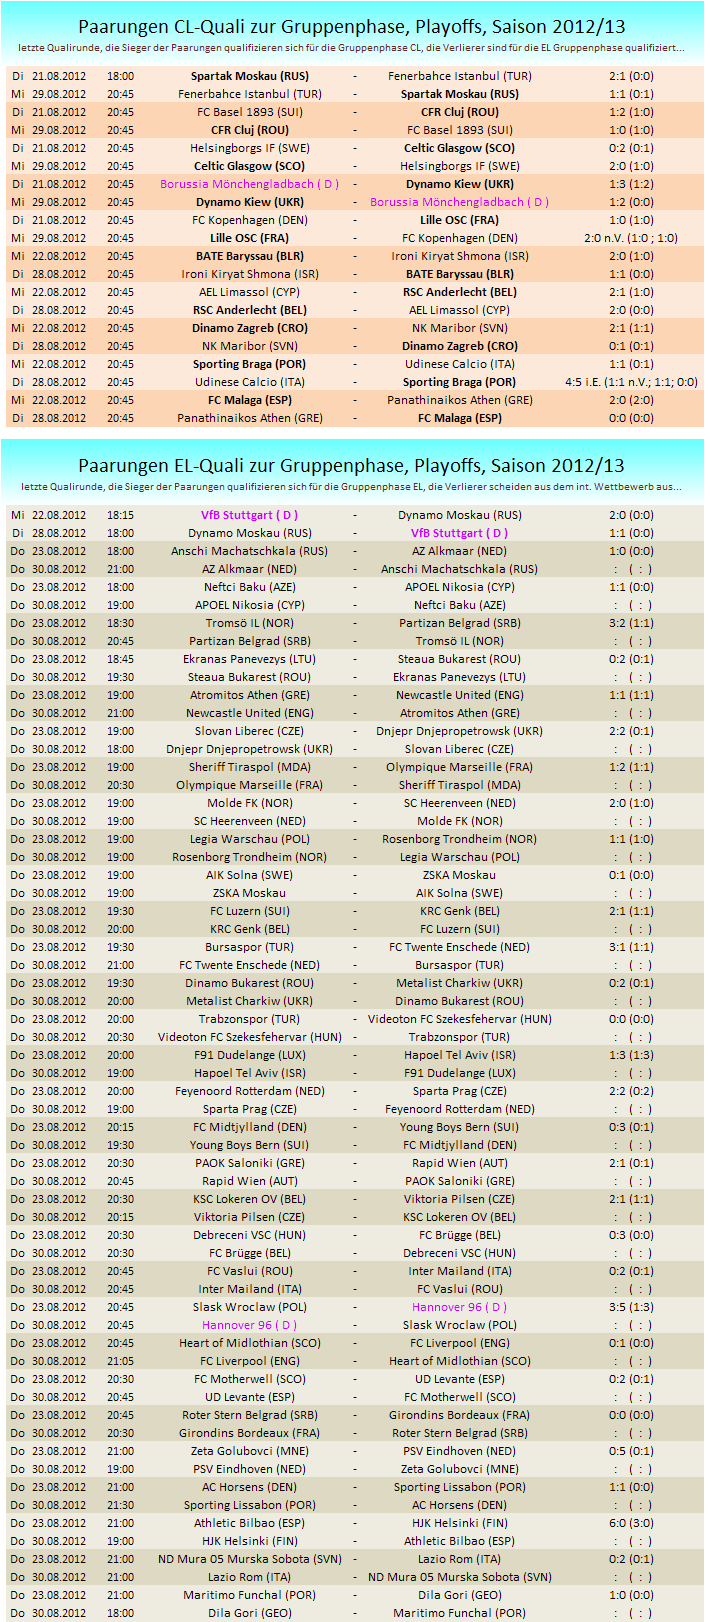
Task: Click bold "CFR Cluj (ROU)" as away team
Action: click(x=460, y=112)
